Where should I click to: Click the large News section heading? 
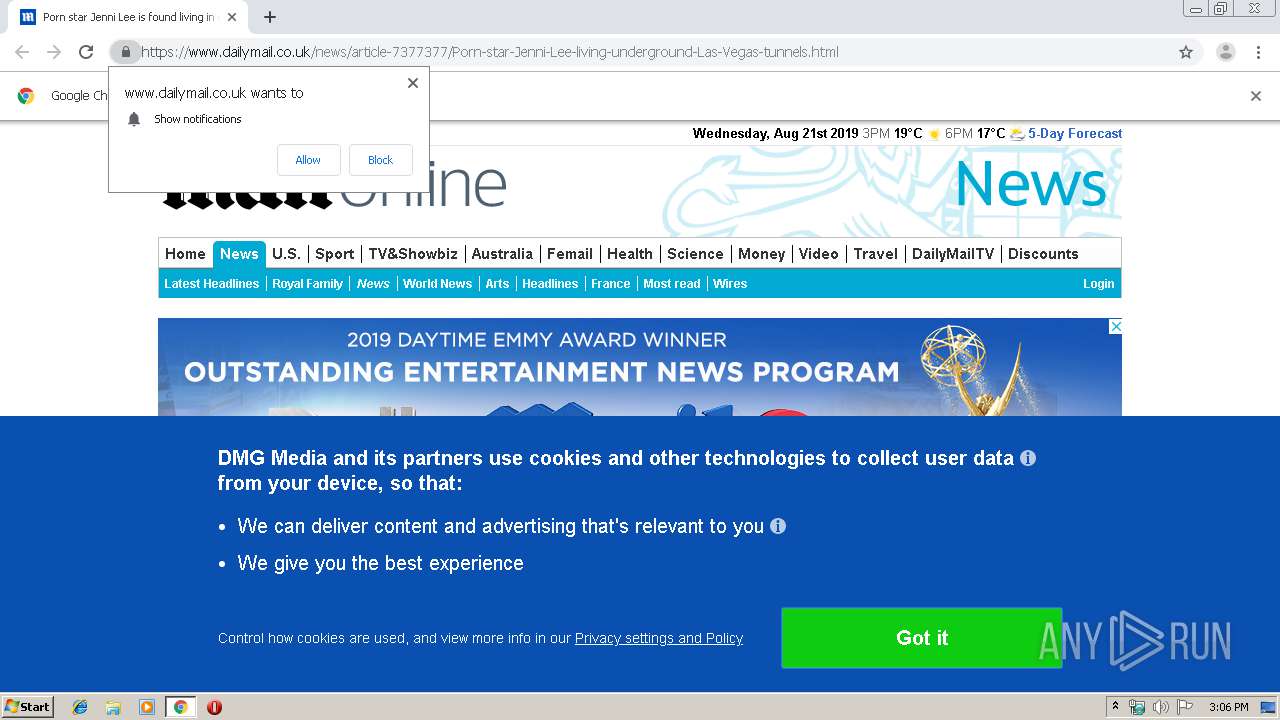point(1031,185)
